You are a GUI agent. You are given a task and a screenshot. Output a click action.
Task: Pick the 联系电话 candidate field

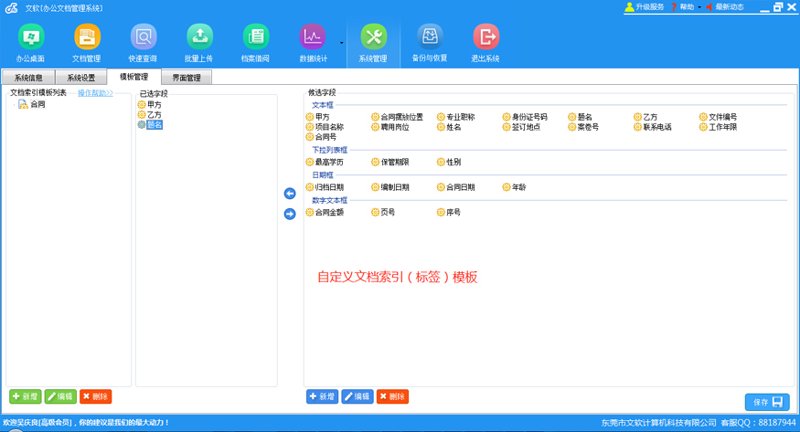tap(653, 127)
